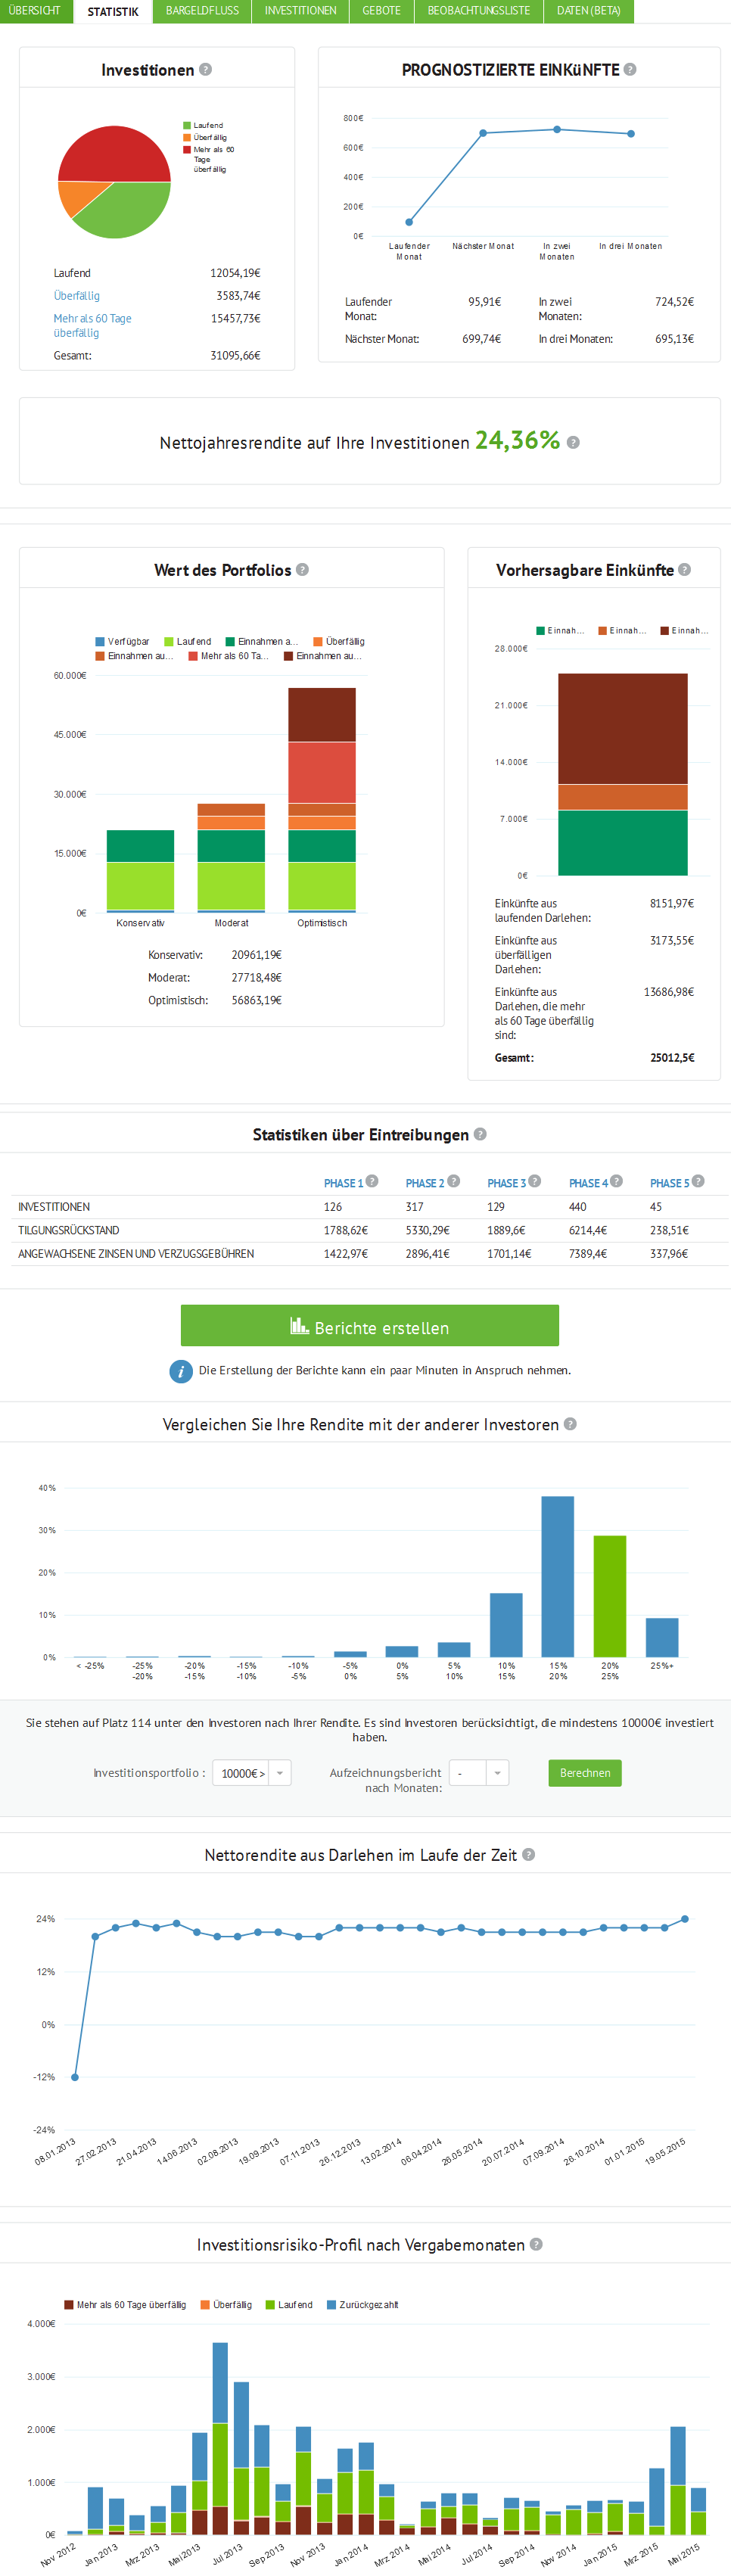Open help icon beside Nettorendite aus Darlehen
Screen dimensions: 731x2576
click(x=529, y=1855)
